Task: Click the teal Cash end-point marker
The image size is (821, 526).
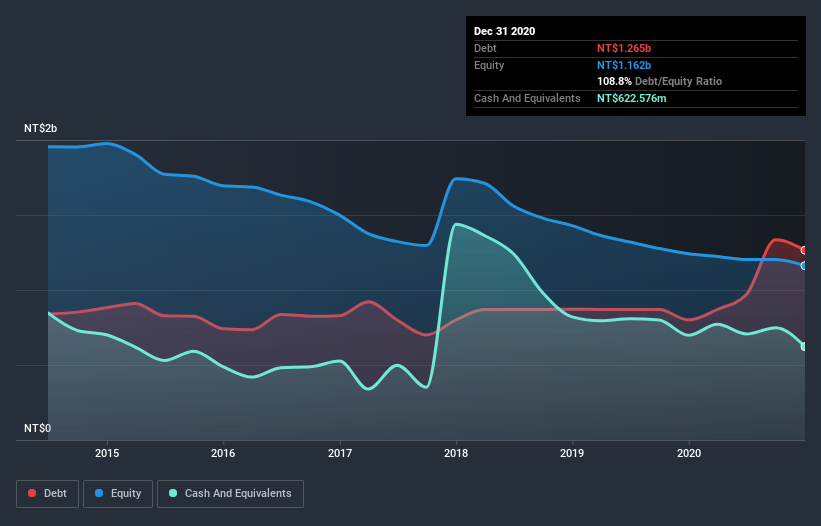Action: click(x=804, y=346)
